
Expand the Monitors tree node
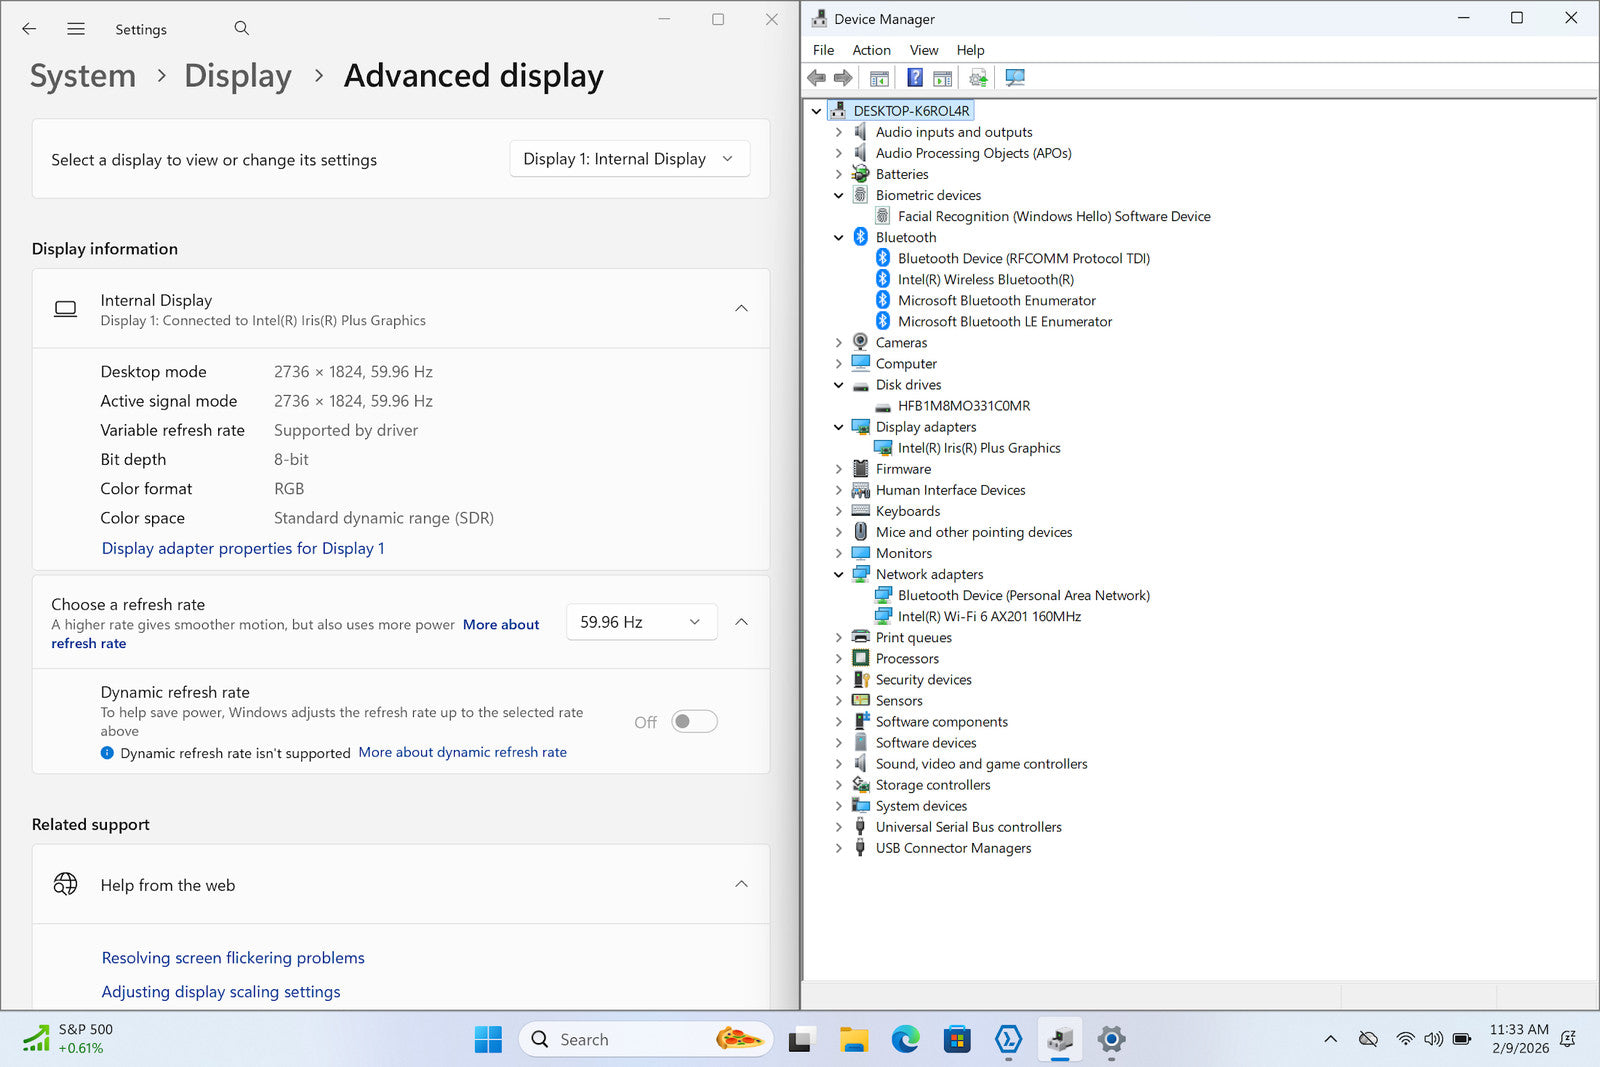click(839, 553)
